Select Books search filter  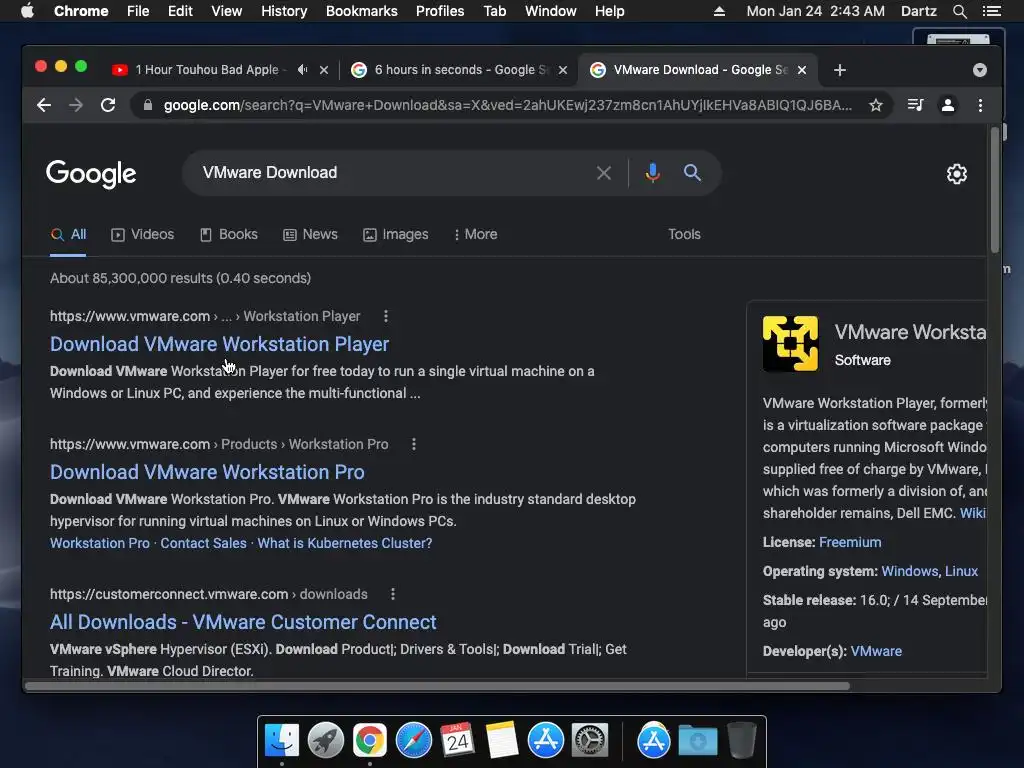click(229, 234)
